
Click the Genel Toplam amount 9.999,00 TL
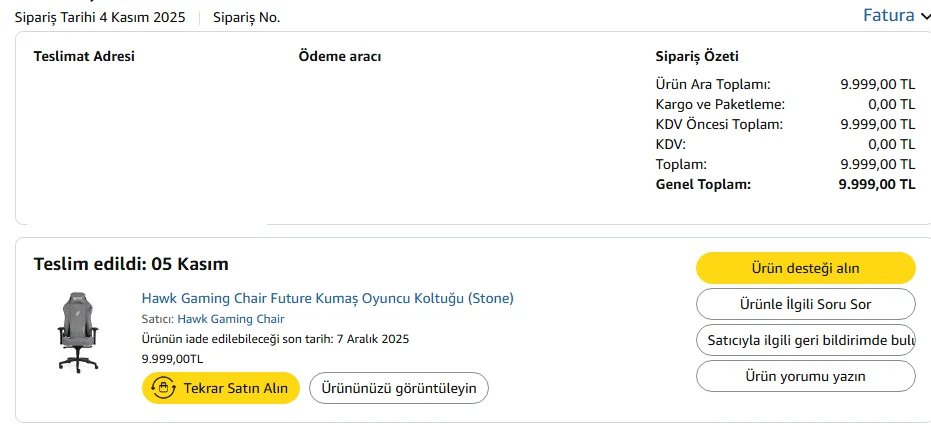coord(876,184)
